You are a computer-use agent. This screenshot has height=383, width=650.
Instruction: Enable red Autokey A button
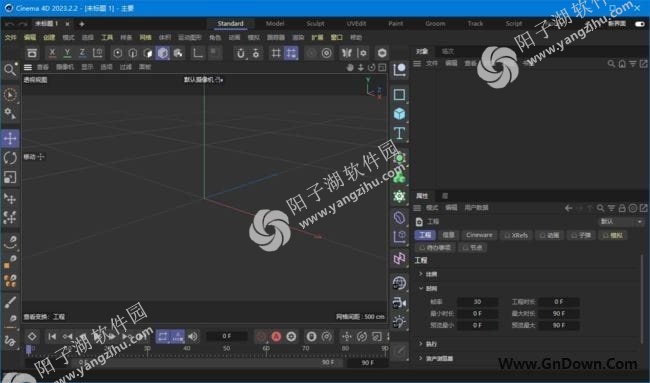[276, 336]
